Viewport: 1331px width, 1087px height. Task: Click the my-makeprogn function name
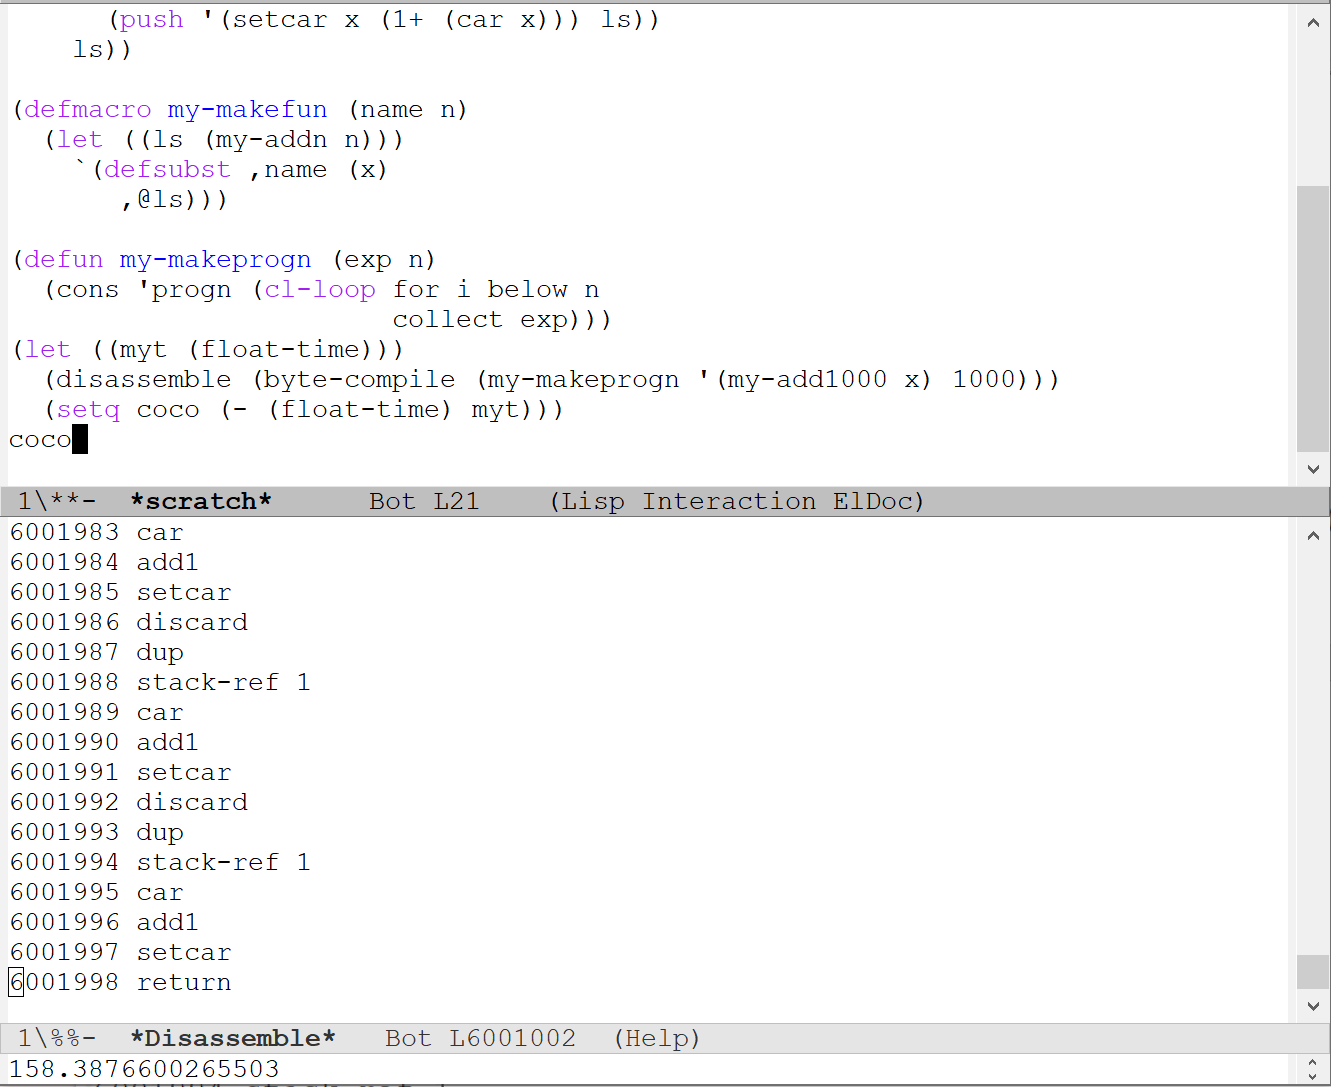click(214, 259)
